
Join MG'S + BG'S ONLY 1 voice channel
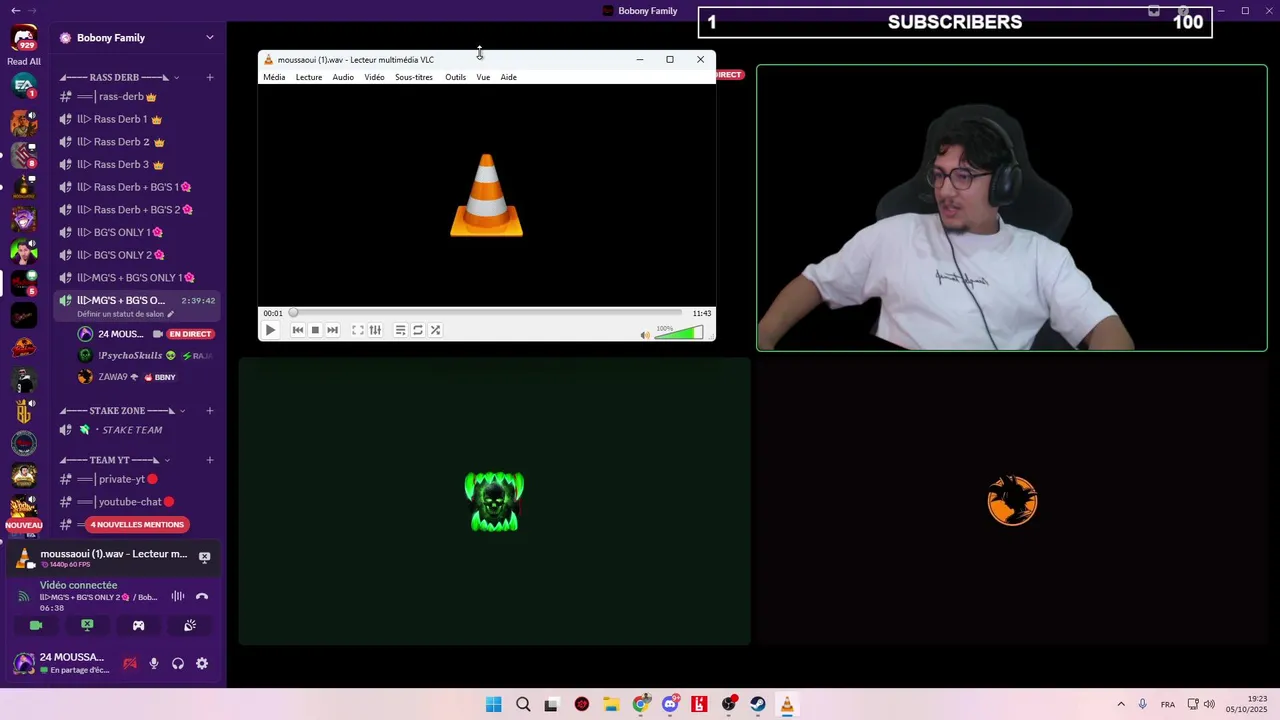pos(136,278)
